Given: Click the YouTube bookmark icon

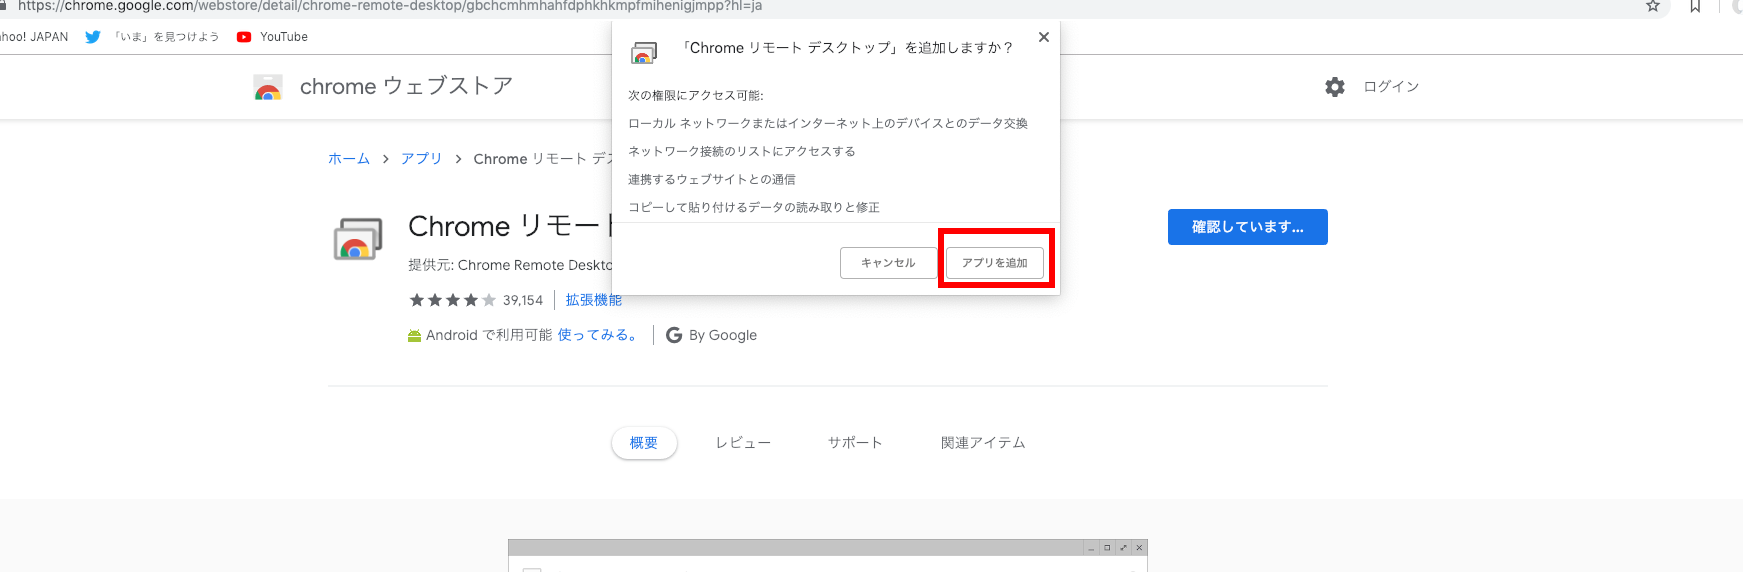Looking at the screenshot, I should 244,37.
